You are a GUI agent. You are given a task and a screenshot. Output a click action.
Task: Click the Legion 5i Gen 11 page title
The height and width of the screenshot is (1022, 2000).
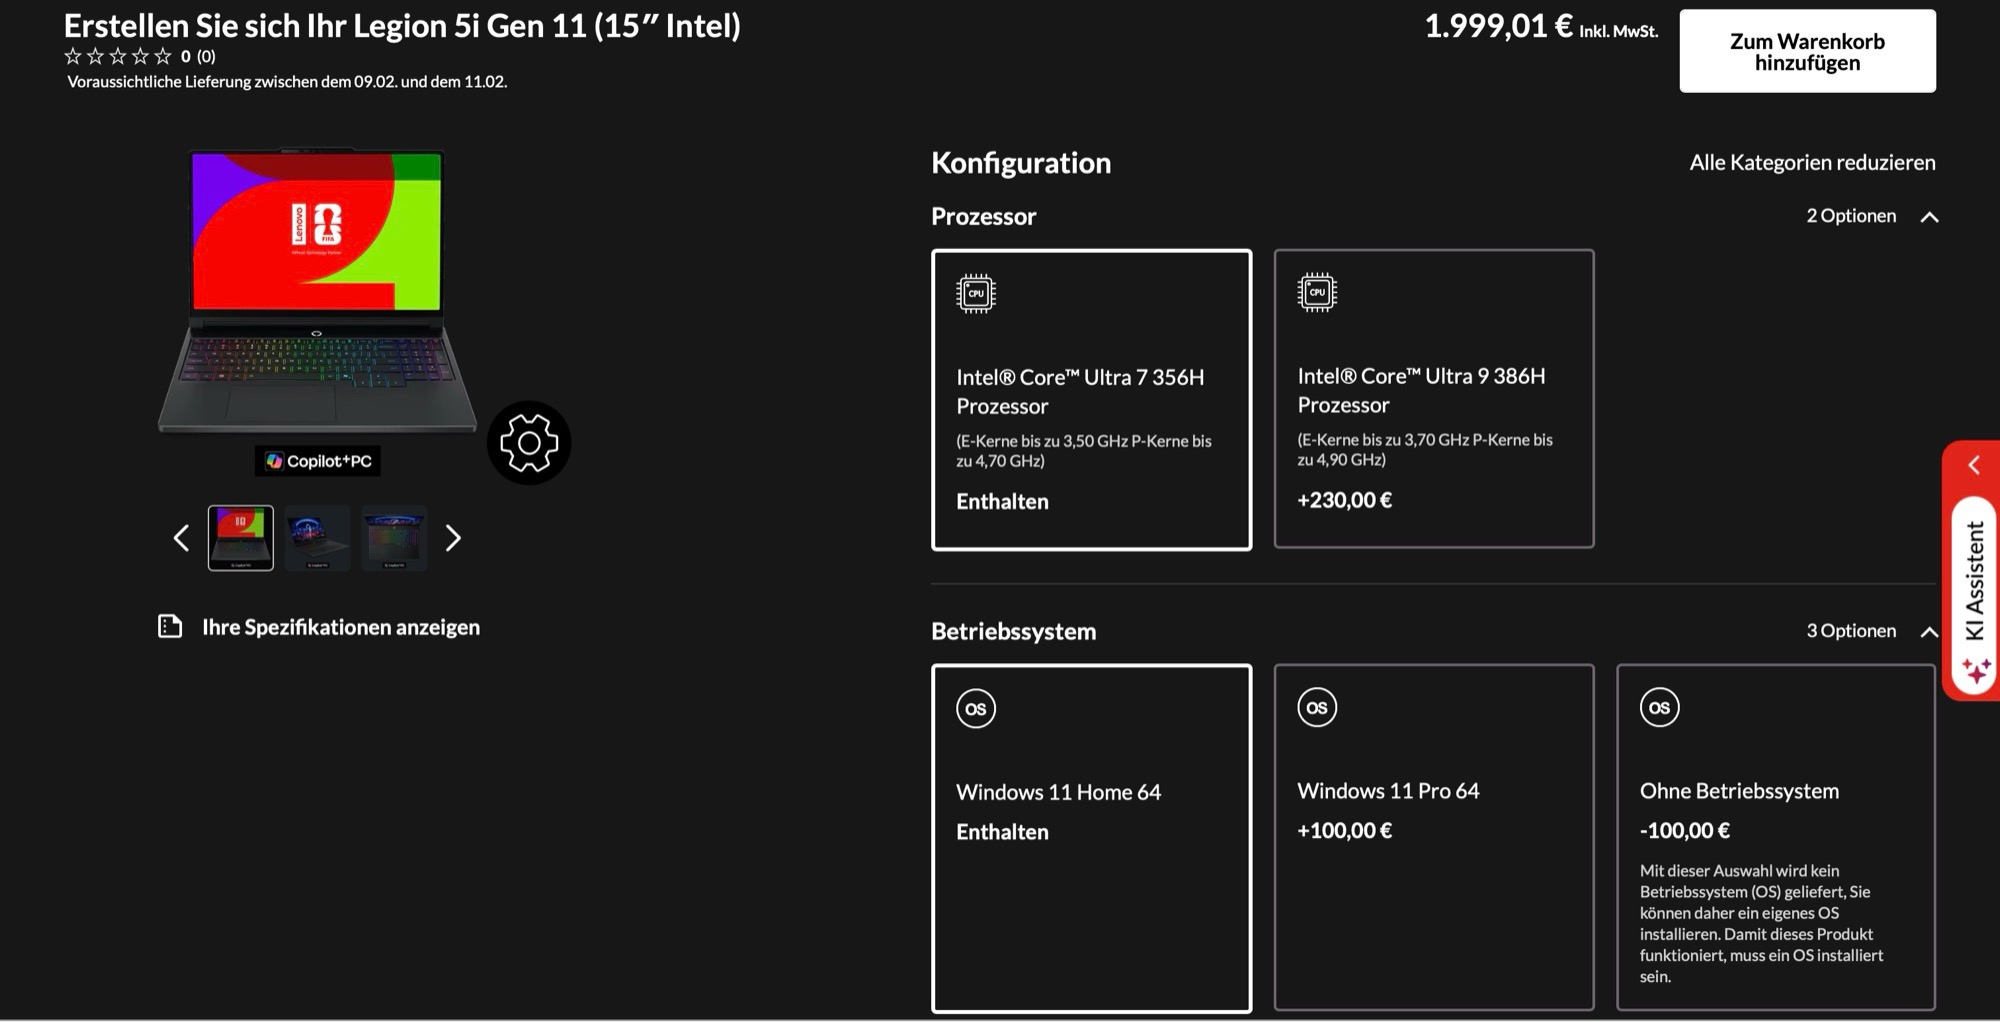click(402, 26)
